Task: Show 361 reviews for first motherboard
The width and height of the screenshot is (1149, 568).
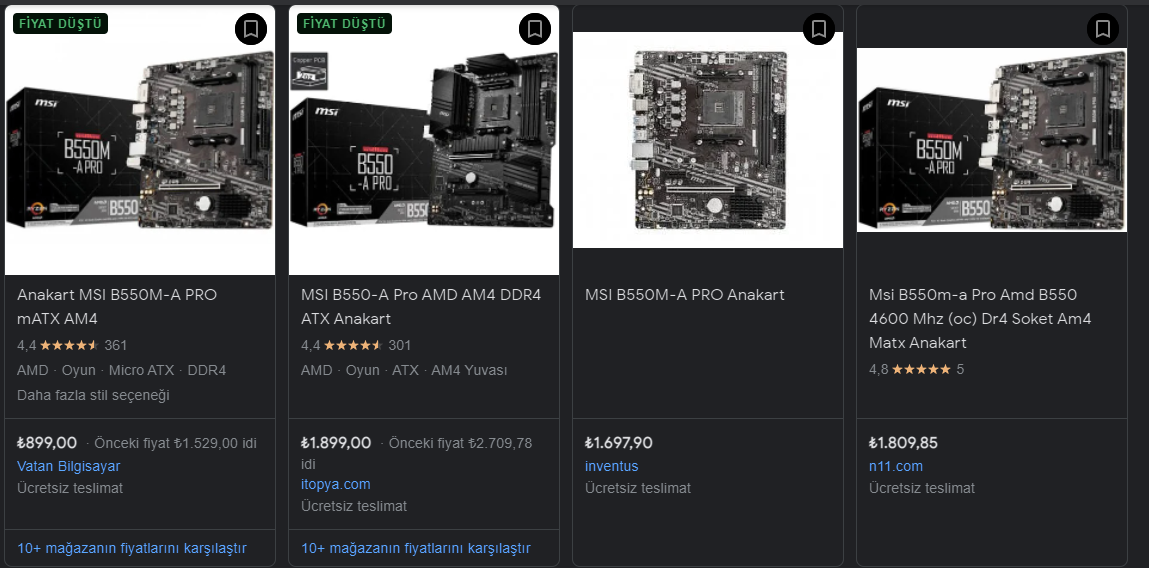Action: (116, 345)
